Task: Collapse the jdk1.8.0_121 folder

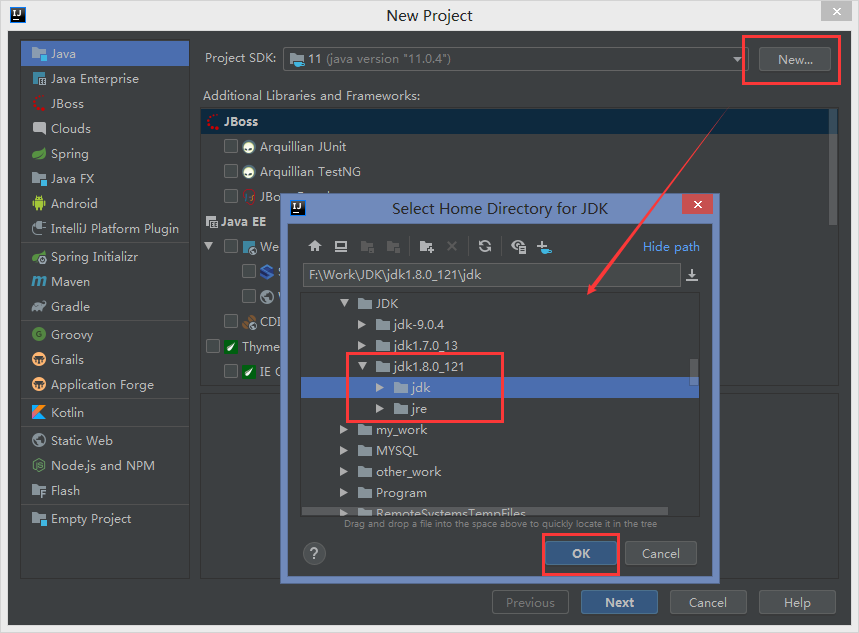Action: click(363, 365)
